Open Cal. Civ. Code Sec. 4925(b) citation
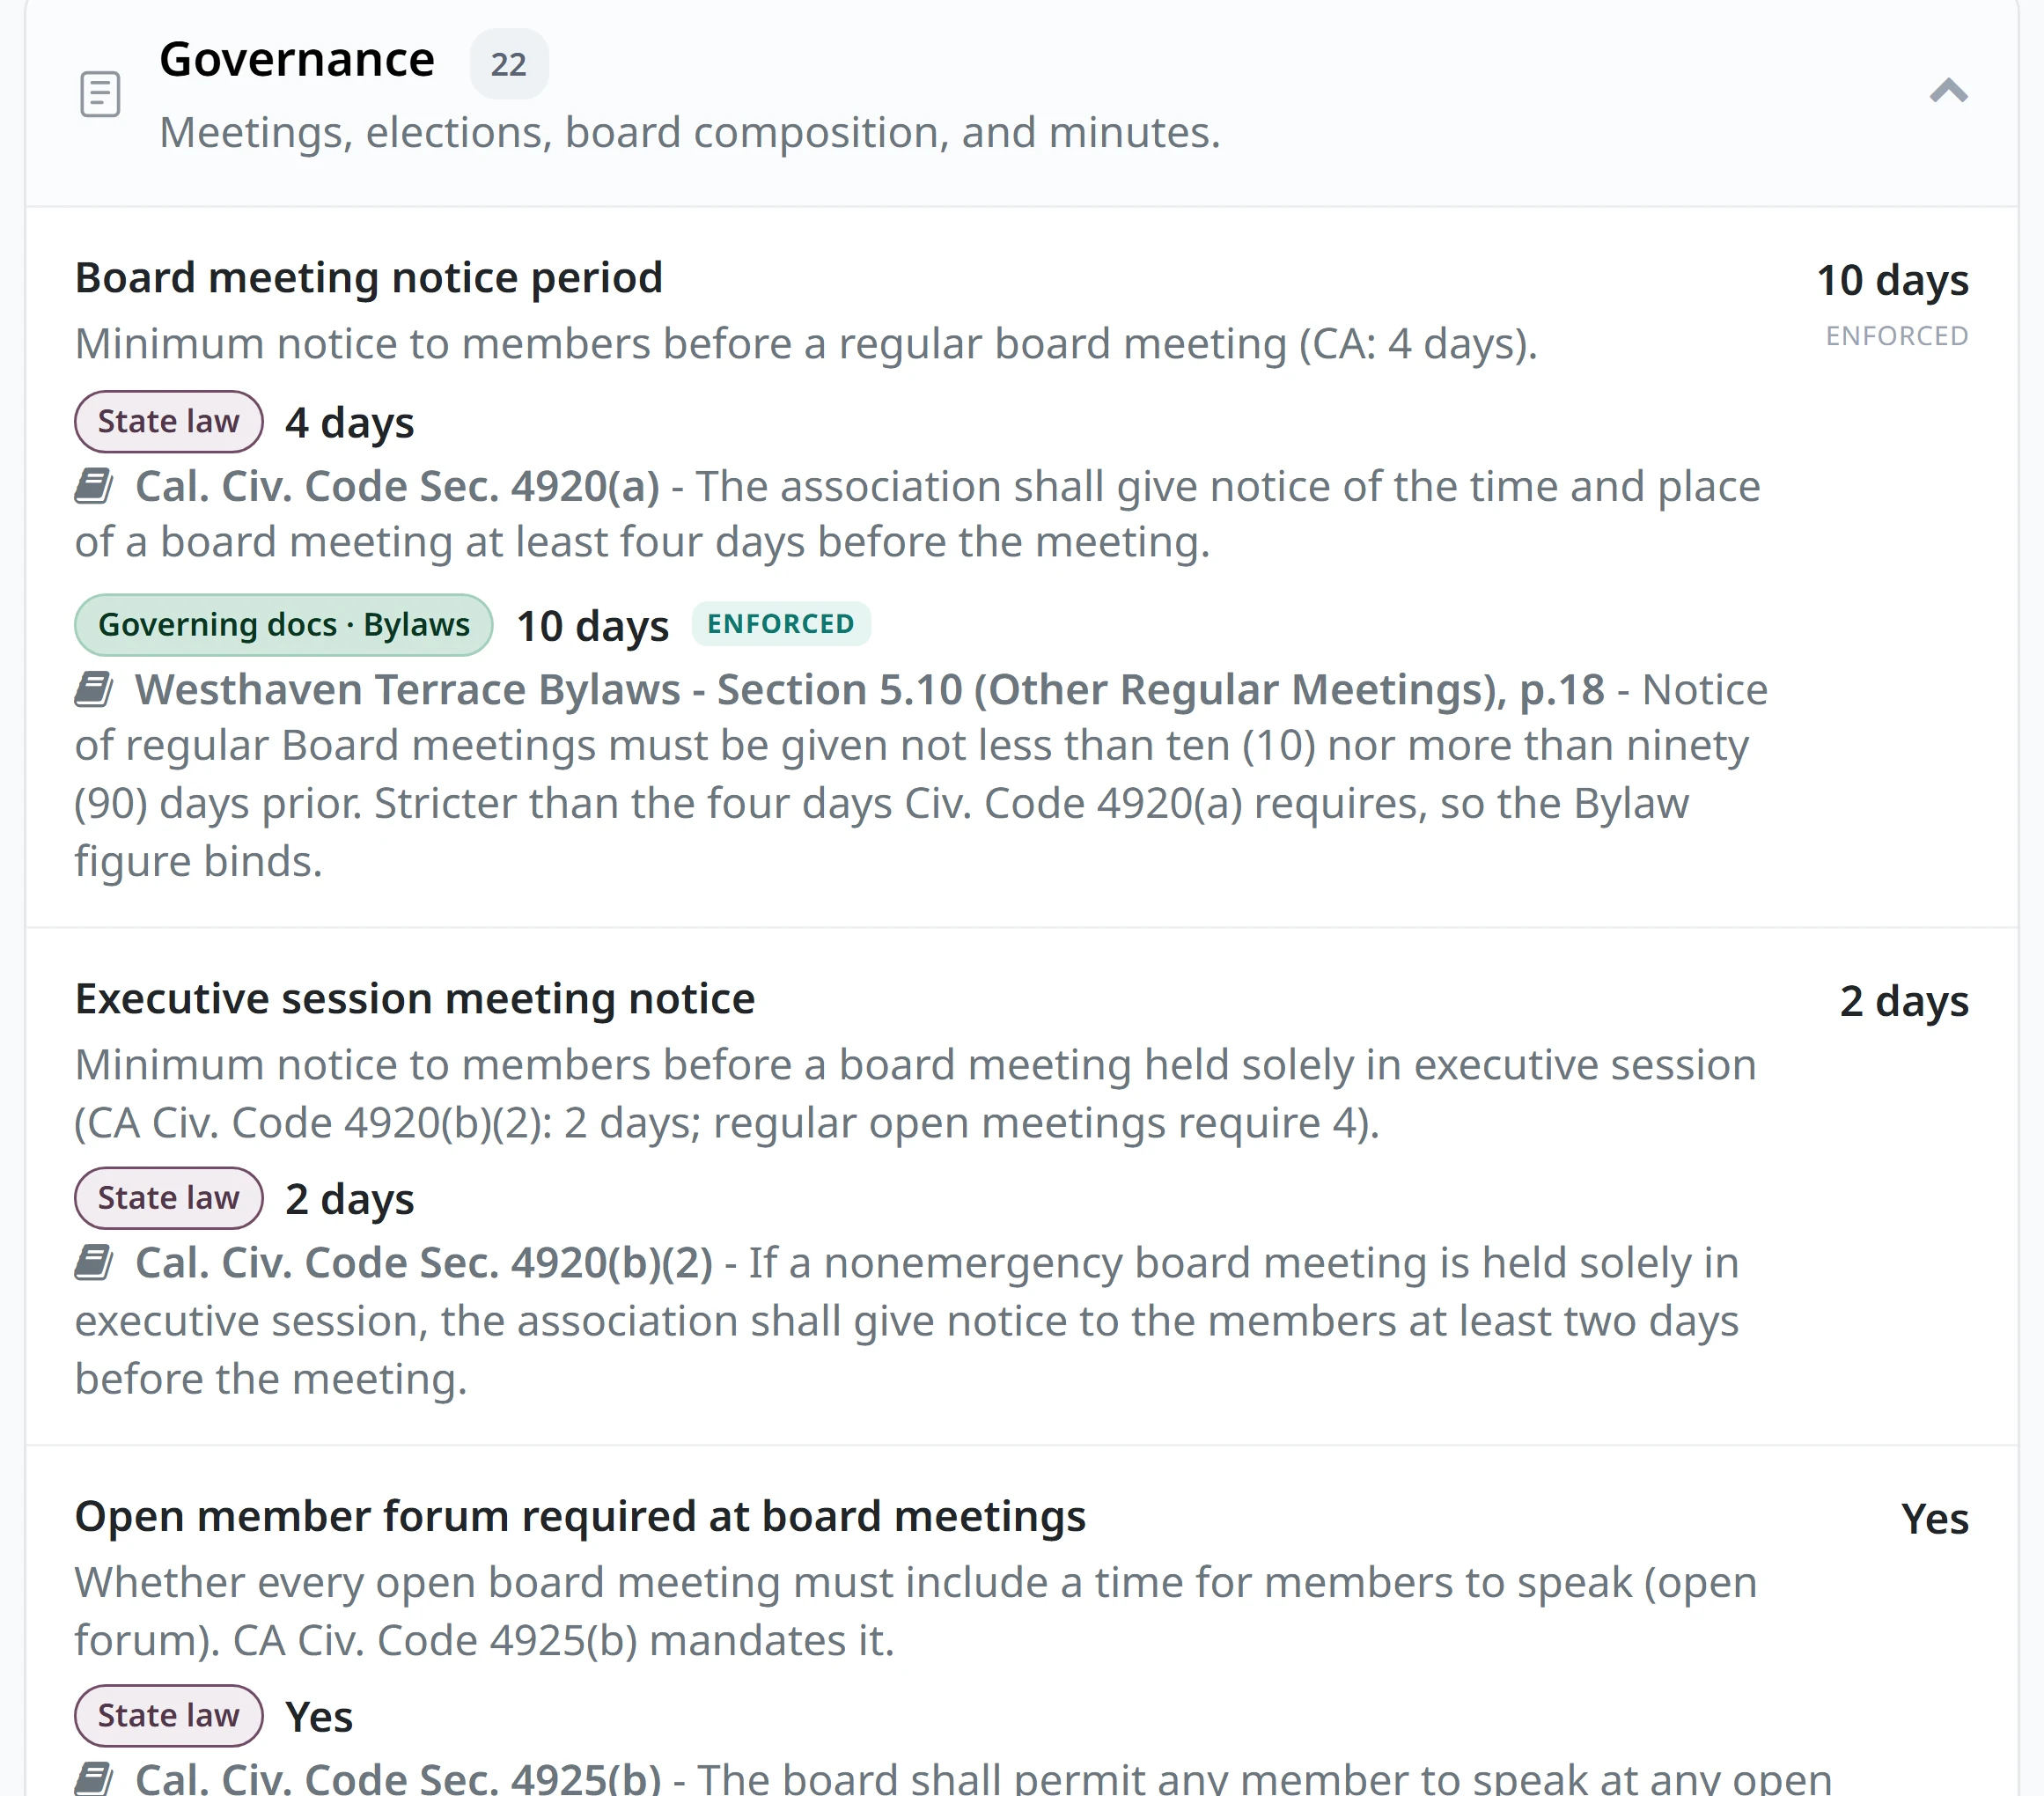The width and height of the screenshot is (2044, 1796). 398,1778
